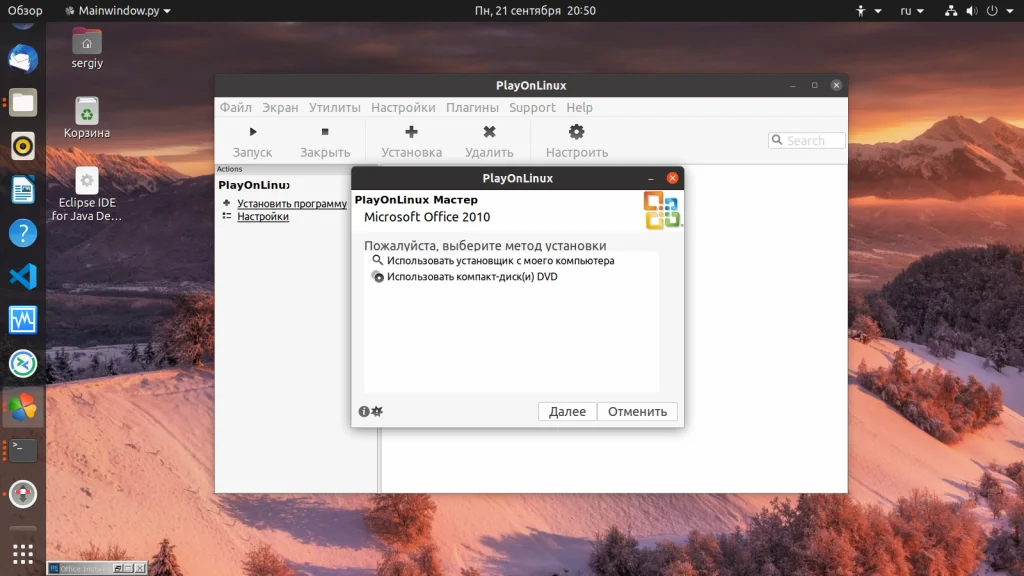Click the Установить программу link
The image size is (1024, 576).
pos(292,204)
